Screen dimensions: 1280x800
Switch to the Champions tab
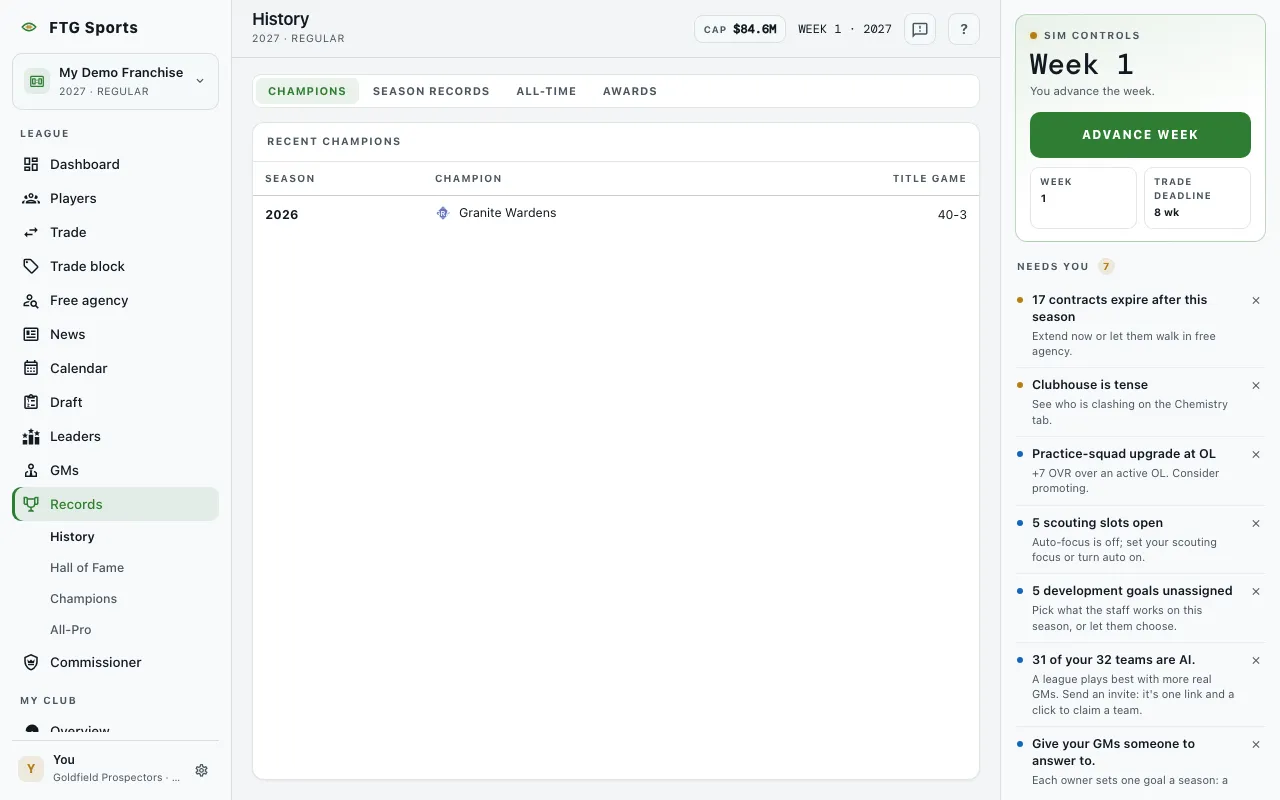click(307, 91)
